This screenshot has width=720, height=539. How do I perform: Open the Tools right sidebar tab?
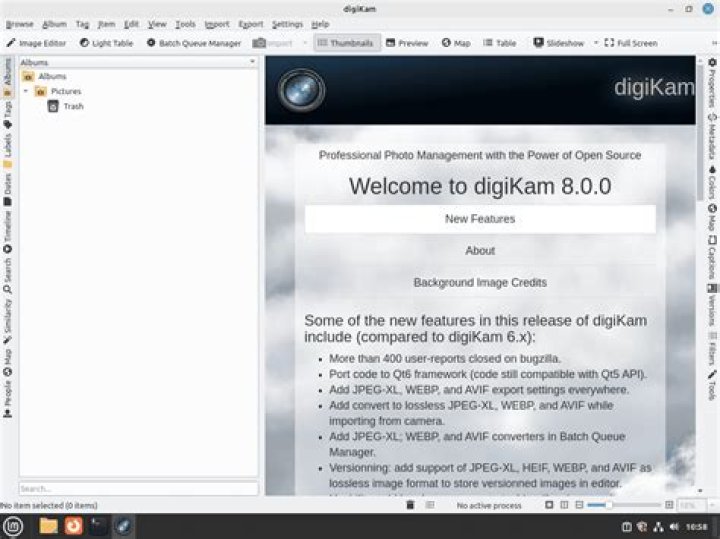coord(712,385)
